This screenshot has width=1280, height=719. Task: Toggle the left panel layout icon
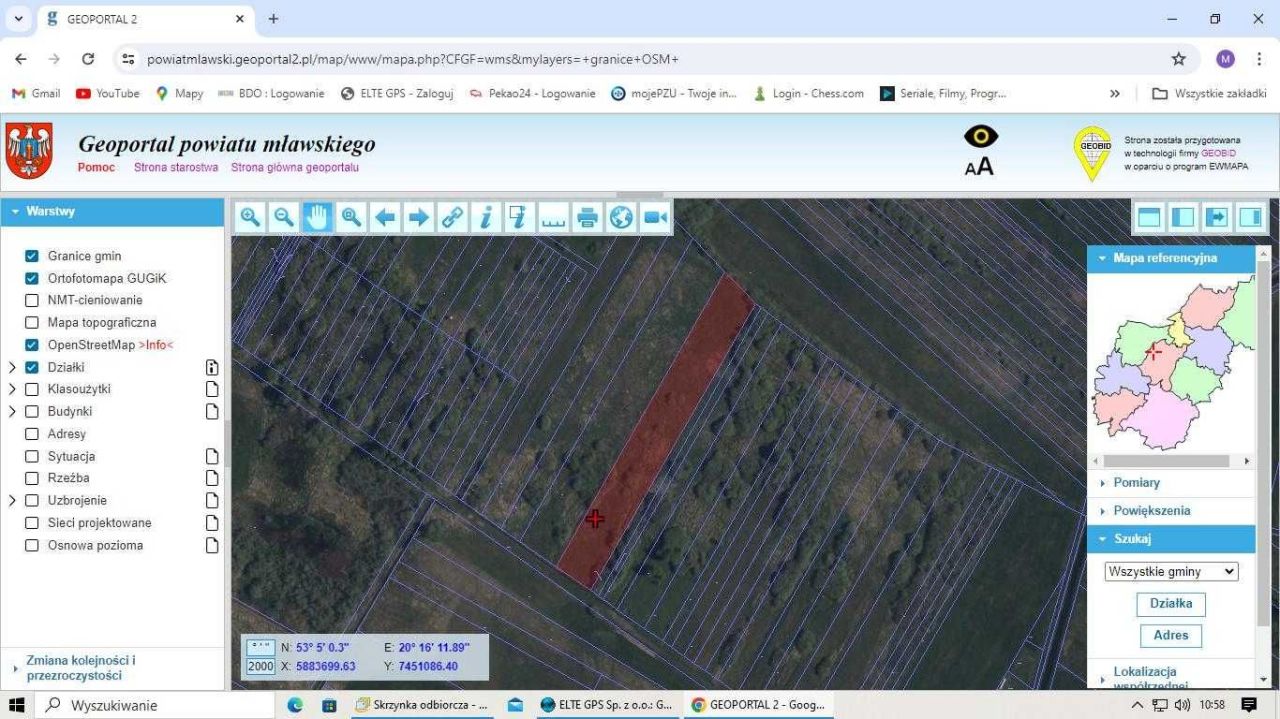1183,217
